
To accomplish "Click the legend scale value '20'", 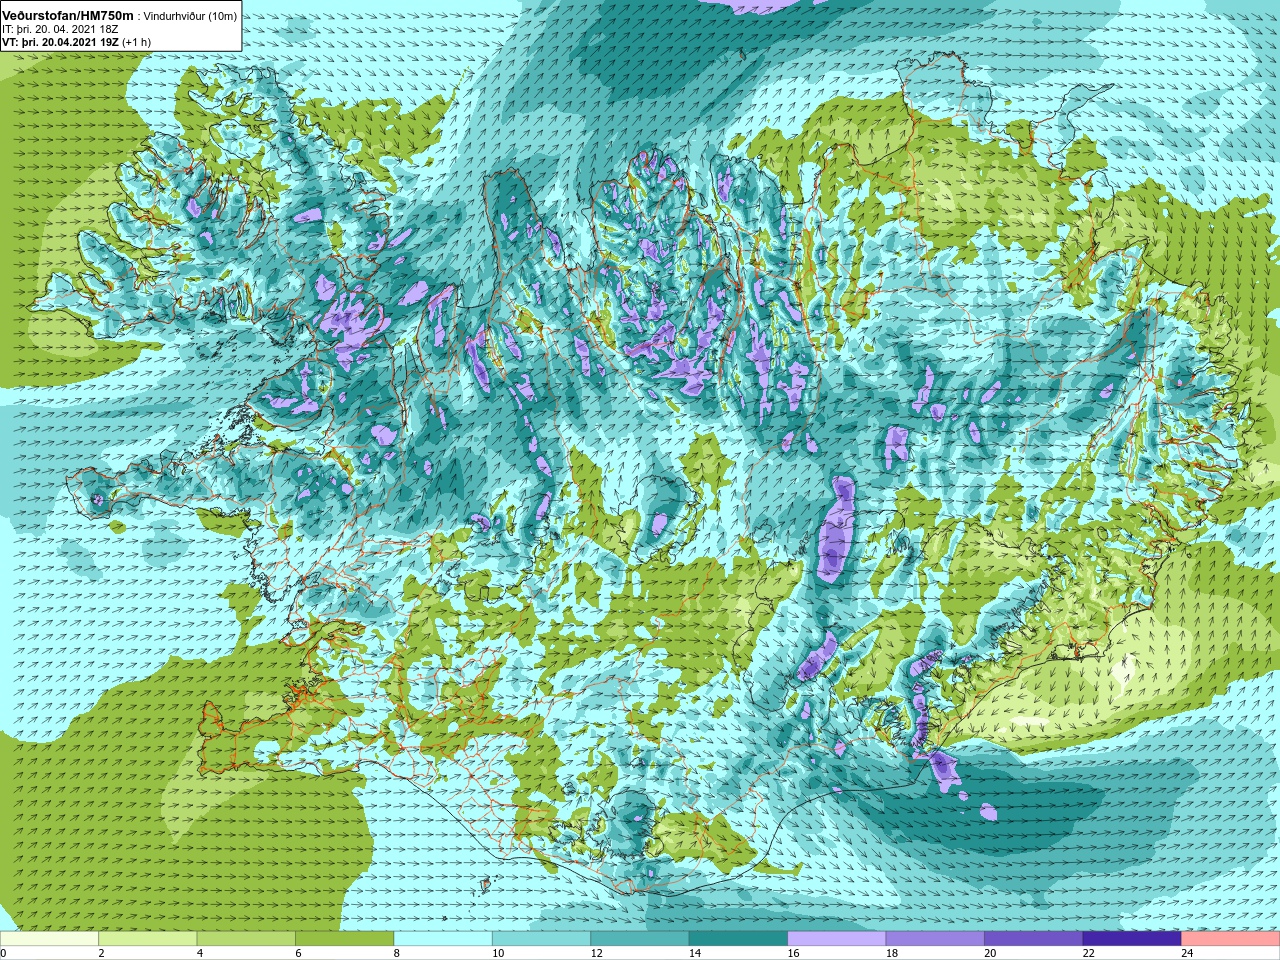I will click(990, 953).
